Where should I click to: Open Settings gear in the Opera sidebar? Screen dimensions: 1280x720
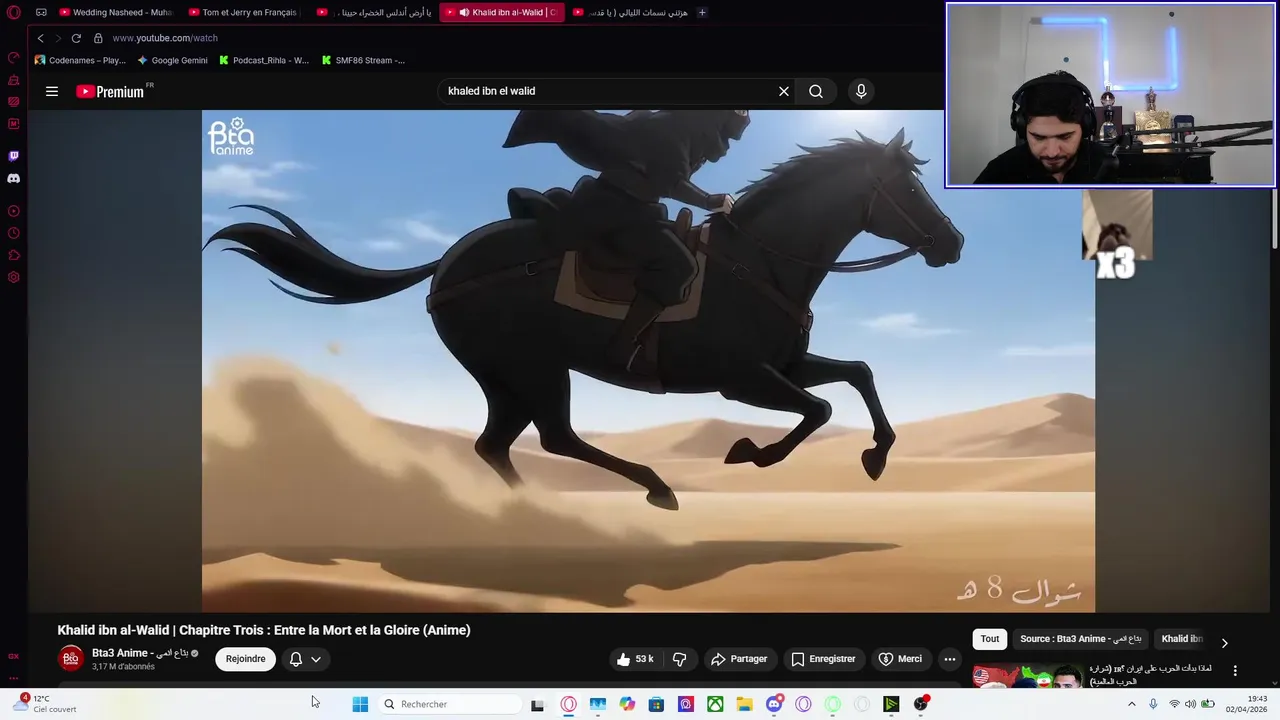tap(14, 277)
